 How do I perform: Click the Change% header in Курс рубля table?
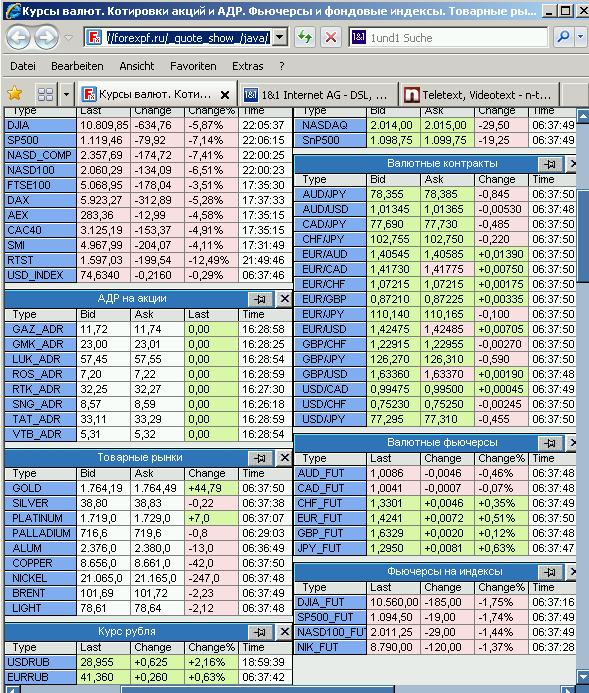(211, 647)
